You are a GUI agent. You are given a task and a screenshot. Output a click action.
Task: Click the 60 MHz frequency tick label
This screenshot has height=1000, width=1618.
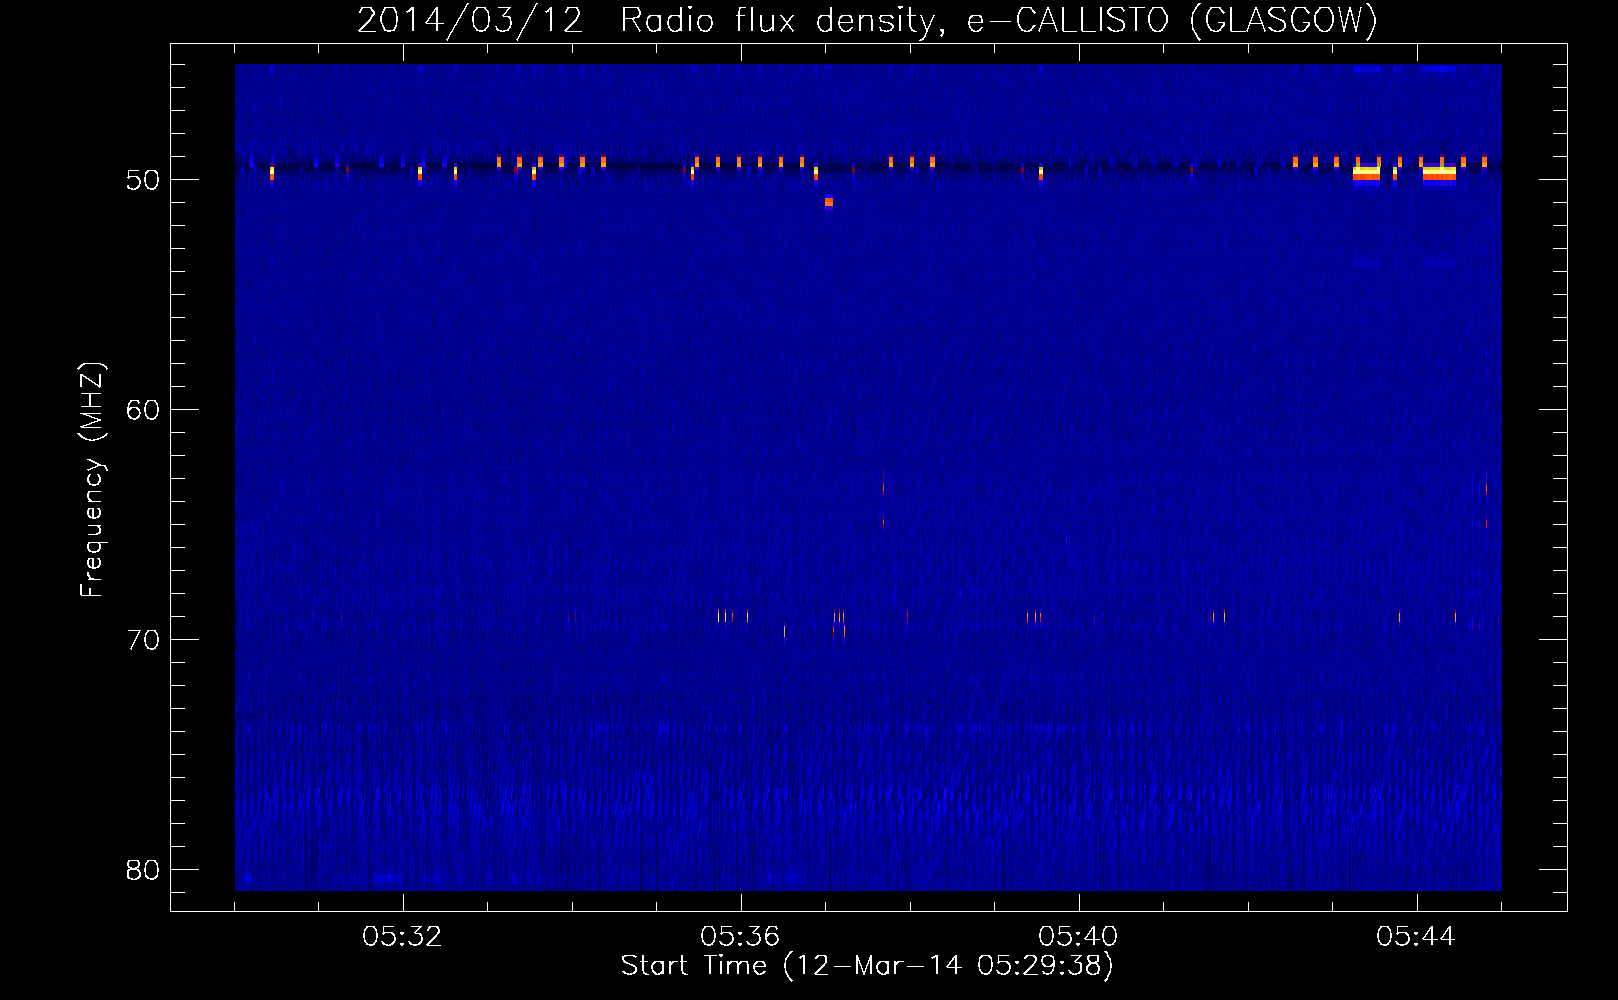(x=143, y=410)
